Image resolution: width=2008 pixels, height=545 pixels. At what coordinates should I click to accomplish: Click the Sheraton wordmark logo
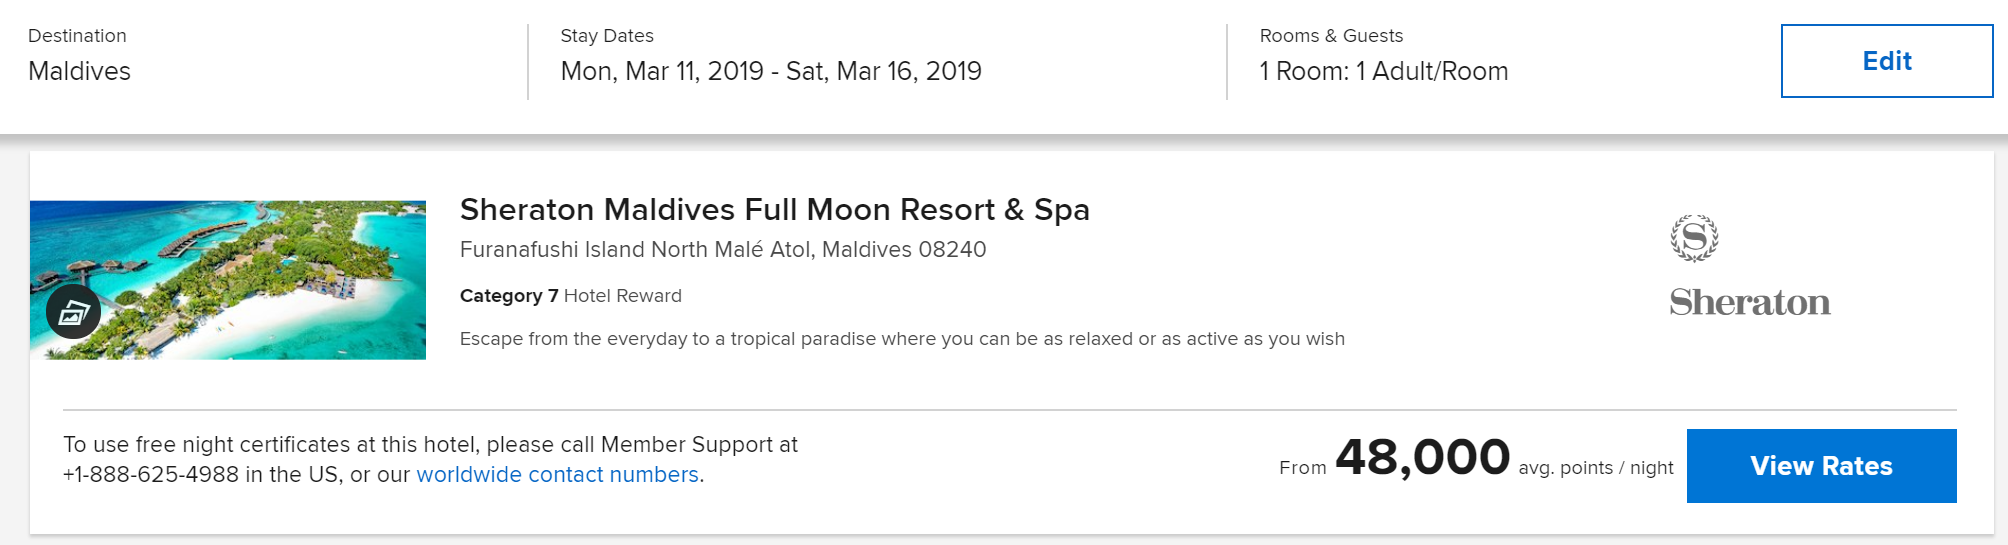[x=1749, y=302]
